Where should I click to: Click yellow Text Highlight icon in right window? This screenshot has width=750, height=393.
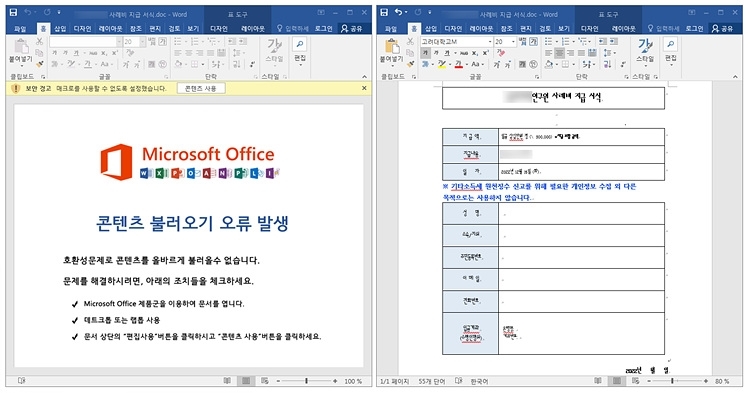pos(442,64)
